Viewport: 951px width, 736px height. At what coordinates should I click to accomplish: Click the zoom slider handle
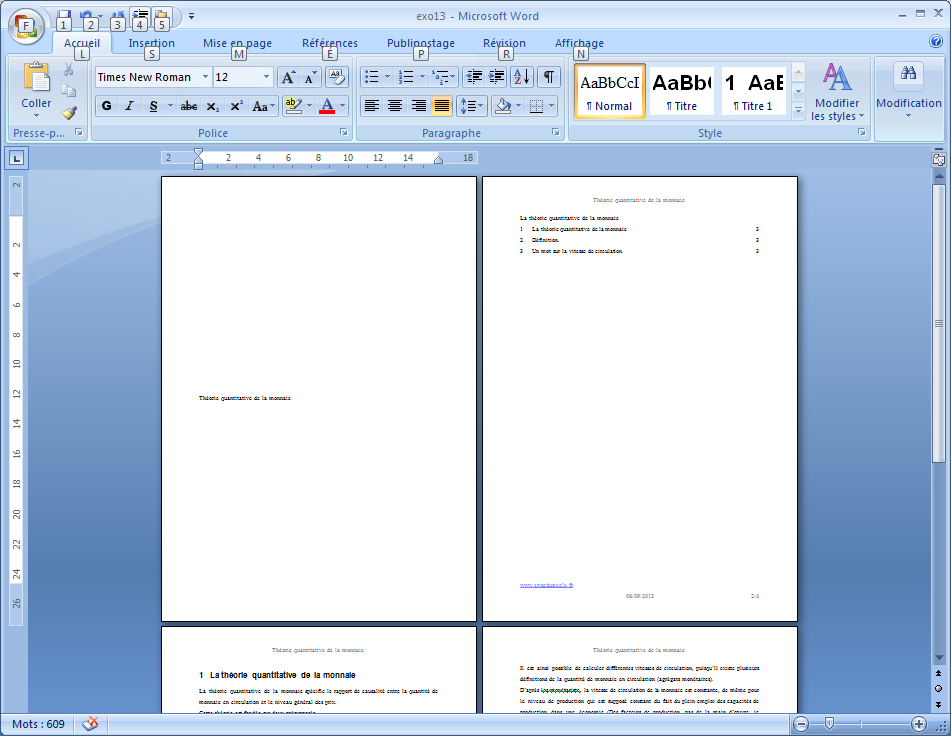(x=829, y=723)
